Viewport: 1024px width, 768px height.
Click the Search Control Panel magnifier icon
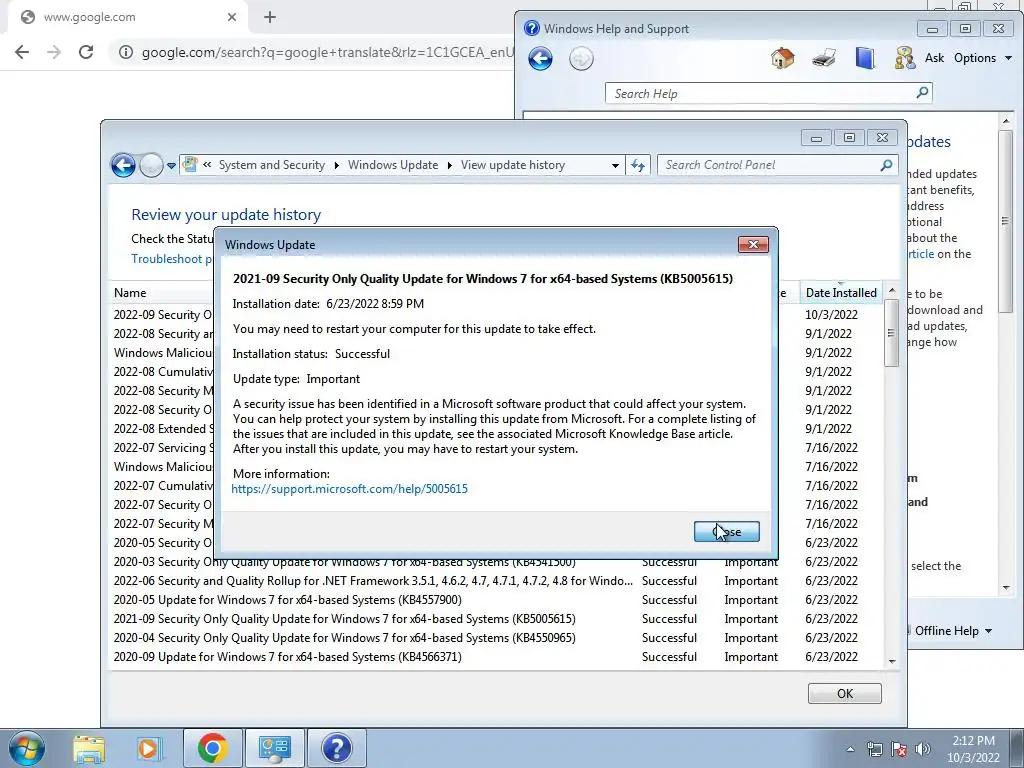click(x=886, y=165)
